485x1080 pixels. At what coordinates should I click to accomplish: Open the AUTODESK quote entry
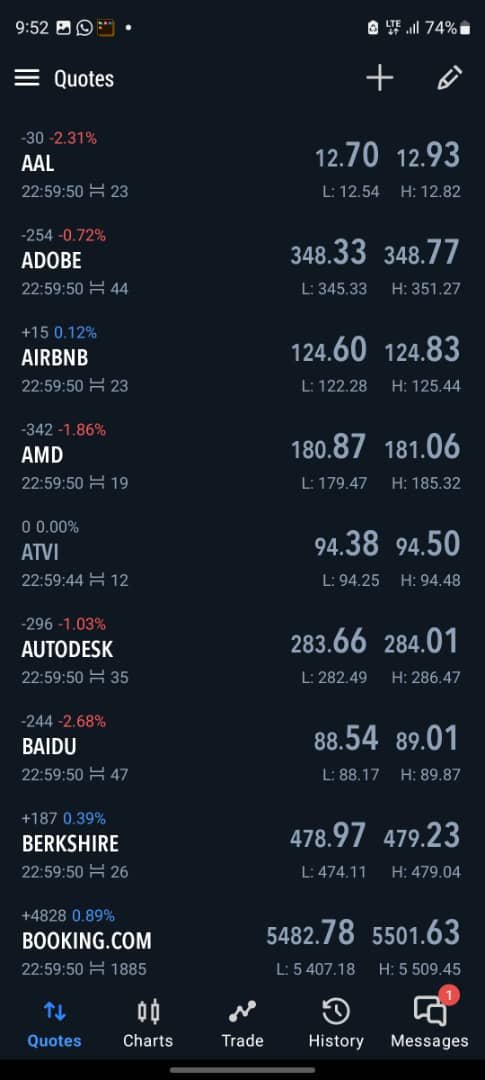point(242,650)
